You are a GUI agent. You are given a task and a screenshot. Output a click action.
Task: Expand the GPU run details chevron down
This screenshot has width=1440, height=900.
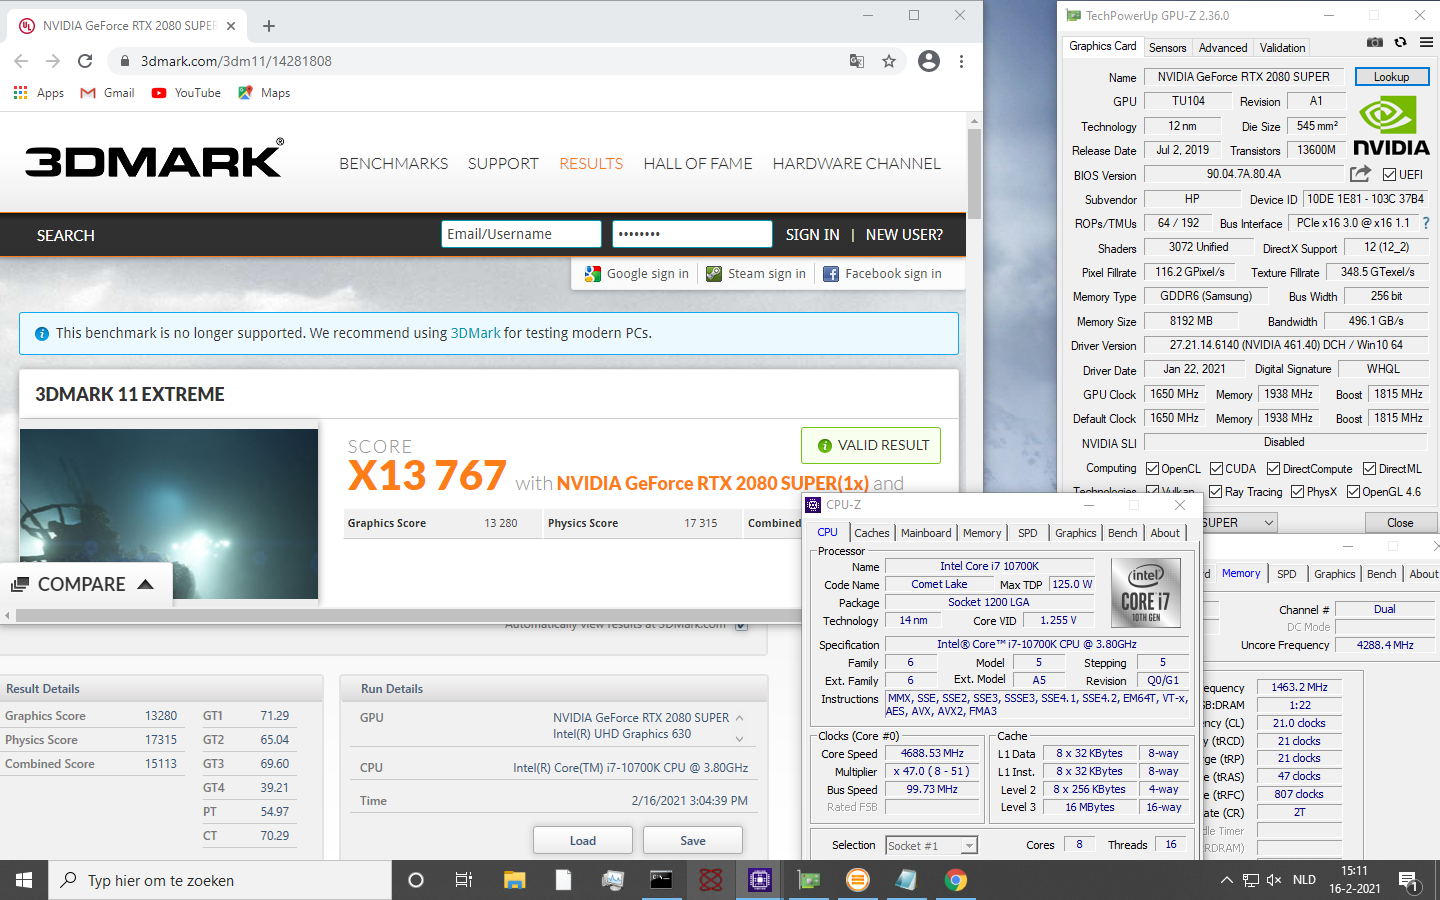click(739, 739)
